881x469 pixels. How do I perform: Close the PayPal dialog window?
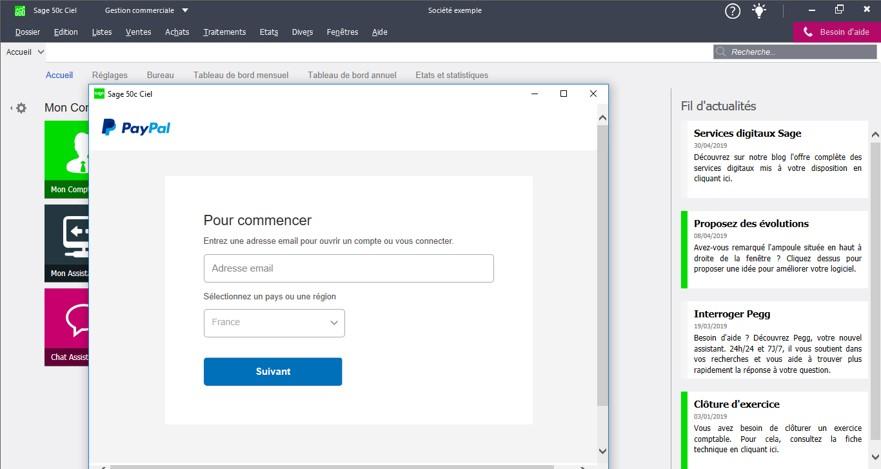[593, 94]
